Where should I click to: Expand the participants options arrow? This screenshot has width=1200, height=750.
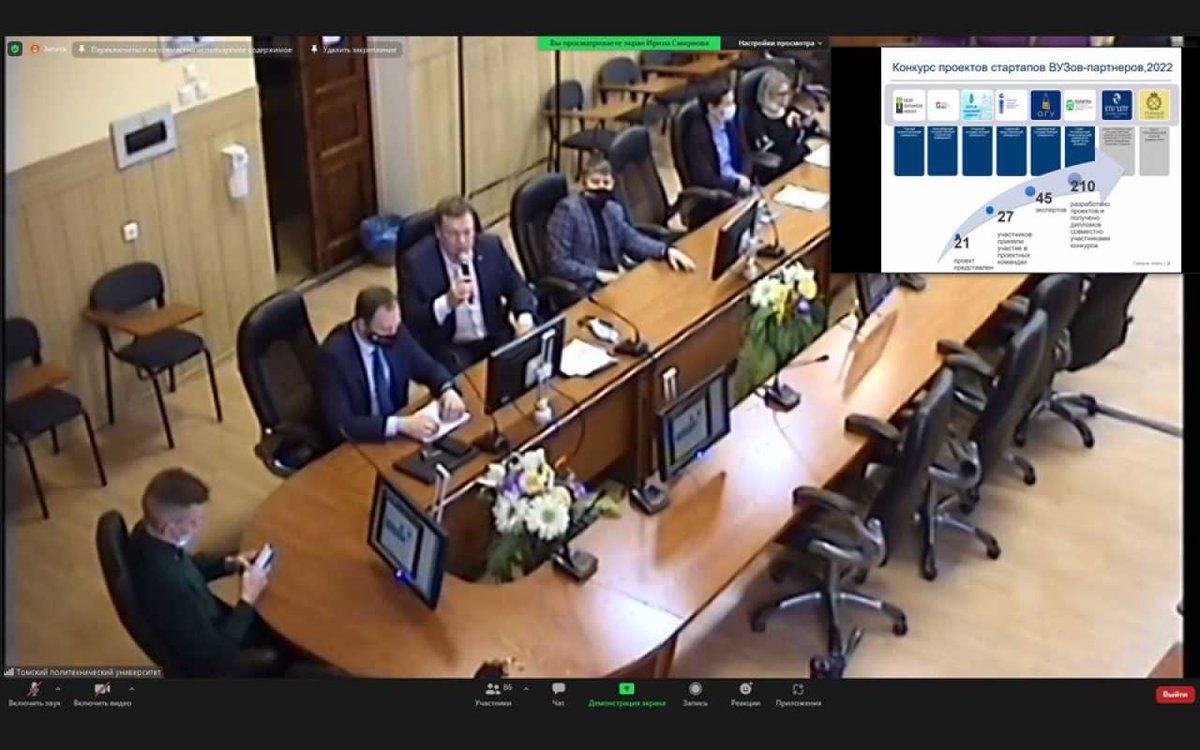(x=527, y=688)
